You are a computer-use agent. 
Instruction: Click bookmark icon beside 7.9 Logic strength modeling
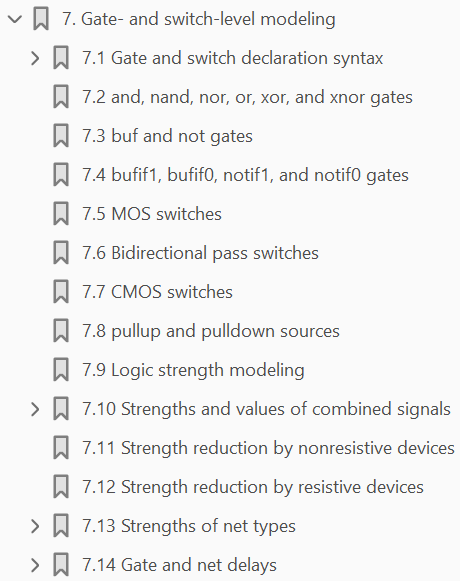[61, 370]
